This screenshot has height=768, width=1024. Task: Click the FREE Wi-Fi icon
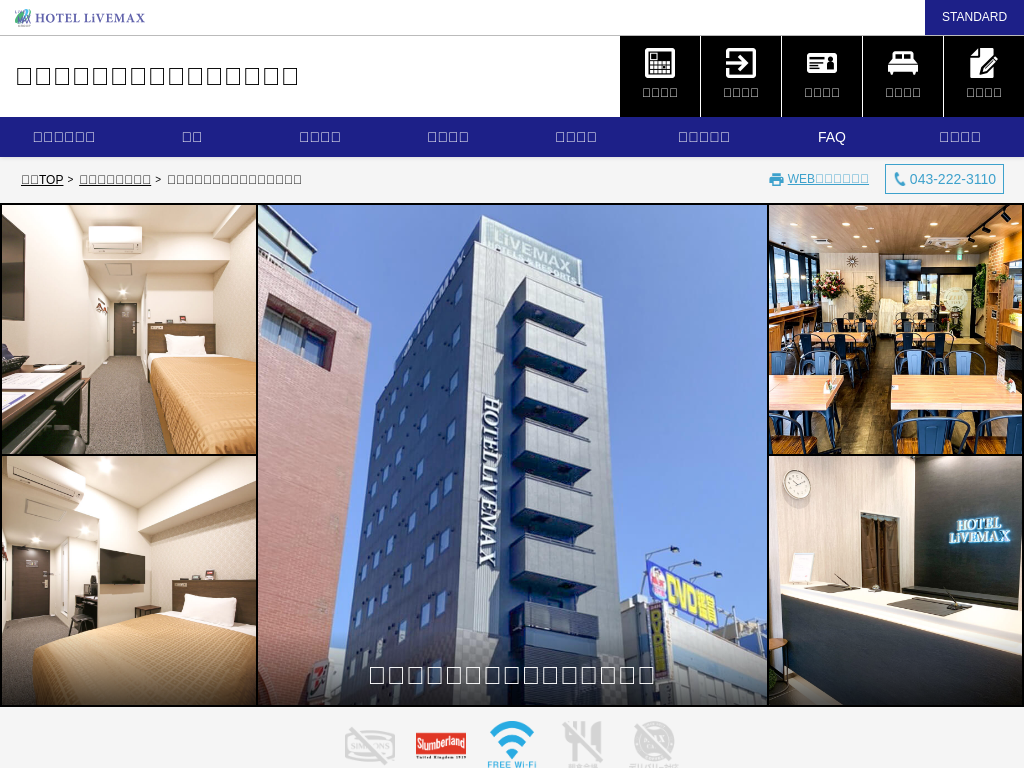pyautogui.click(x=512, y=744)
